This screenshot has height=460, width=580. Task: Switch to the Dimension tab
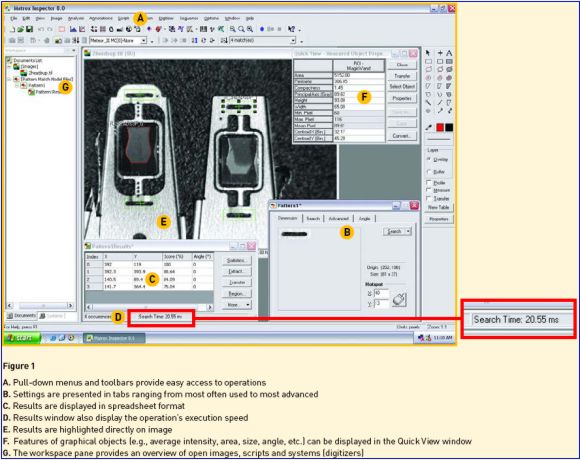click(288, 218)
